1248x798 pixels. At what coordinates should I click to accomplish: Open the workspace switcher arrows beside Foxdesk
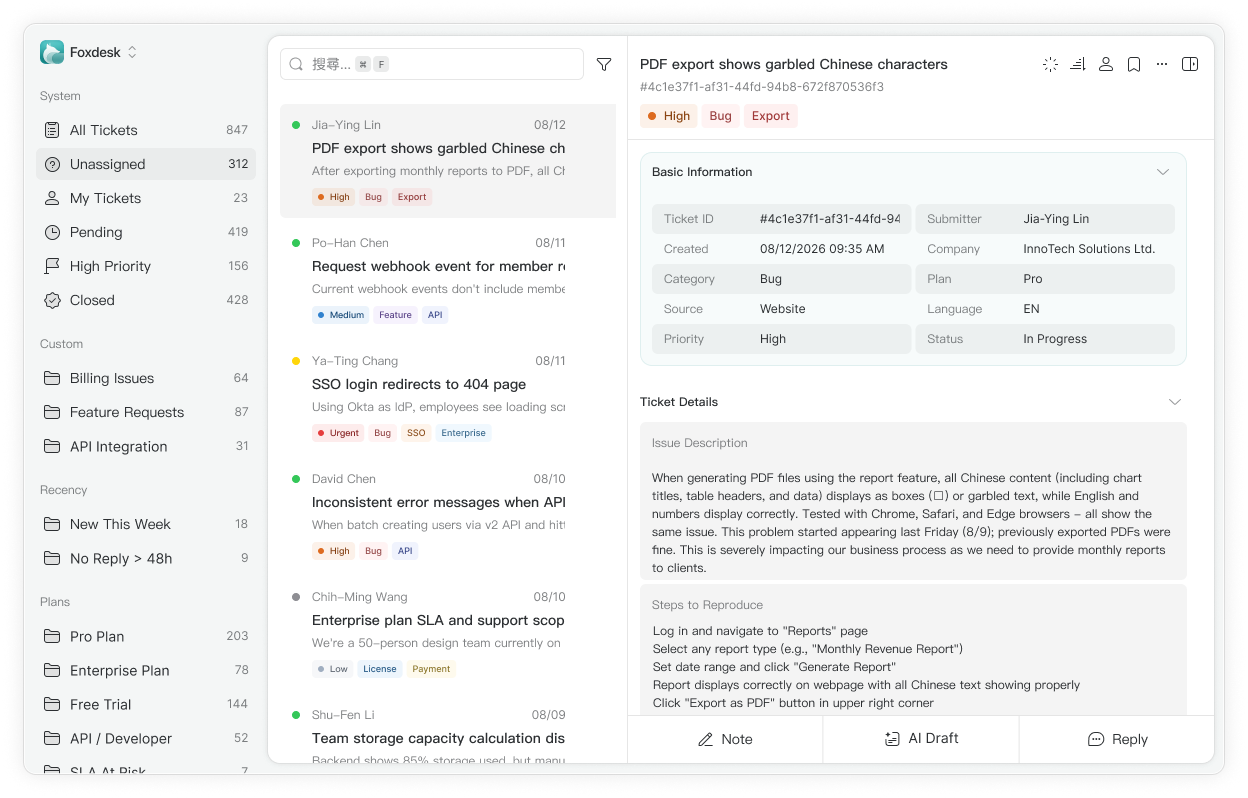[134, 52]
